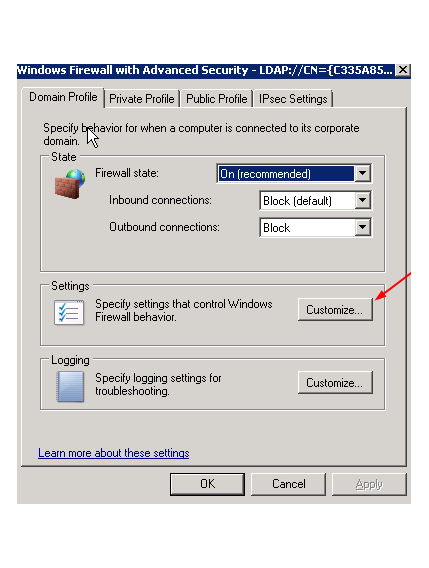Switch to the Public Profile tab
This screenshot has width=429, height=568.
[x=216, y=99]
